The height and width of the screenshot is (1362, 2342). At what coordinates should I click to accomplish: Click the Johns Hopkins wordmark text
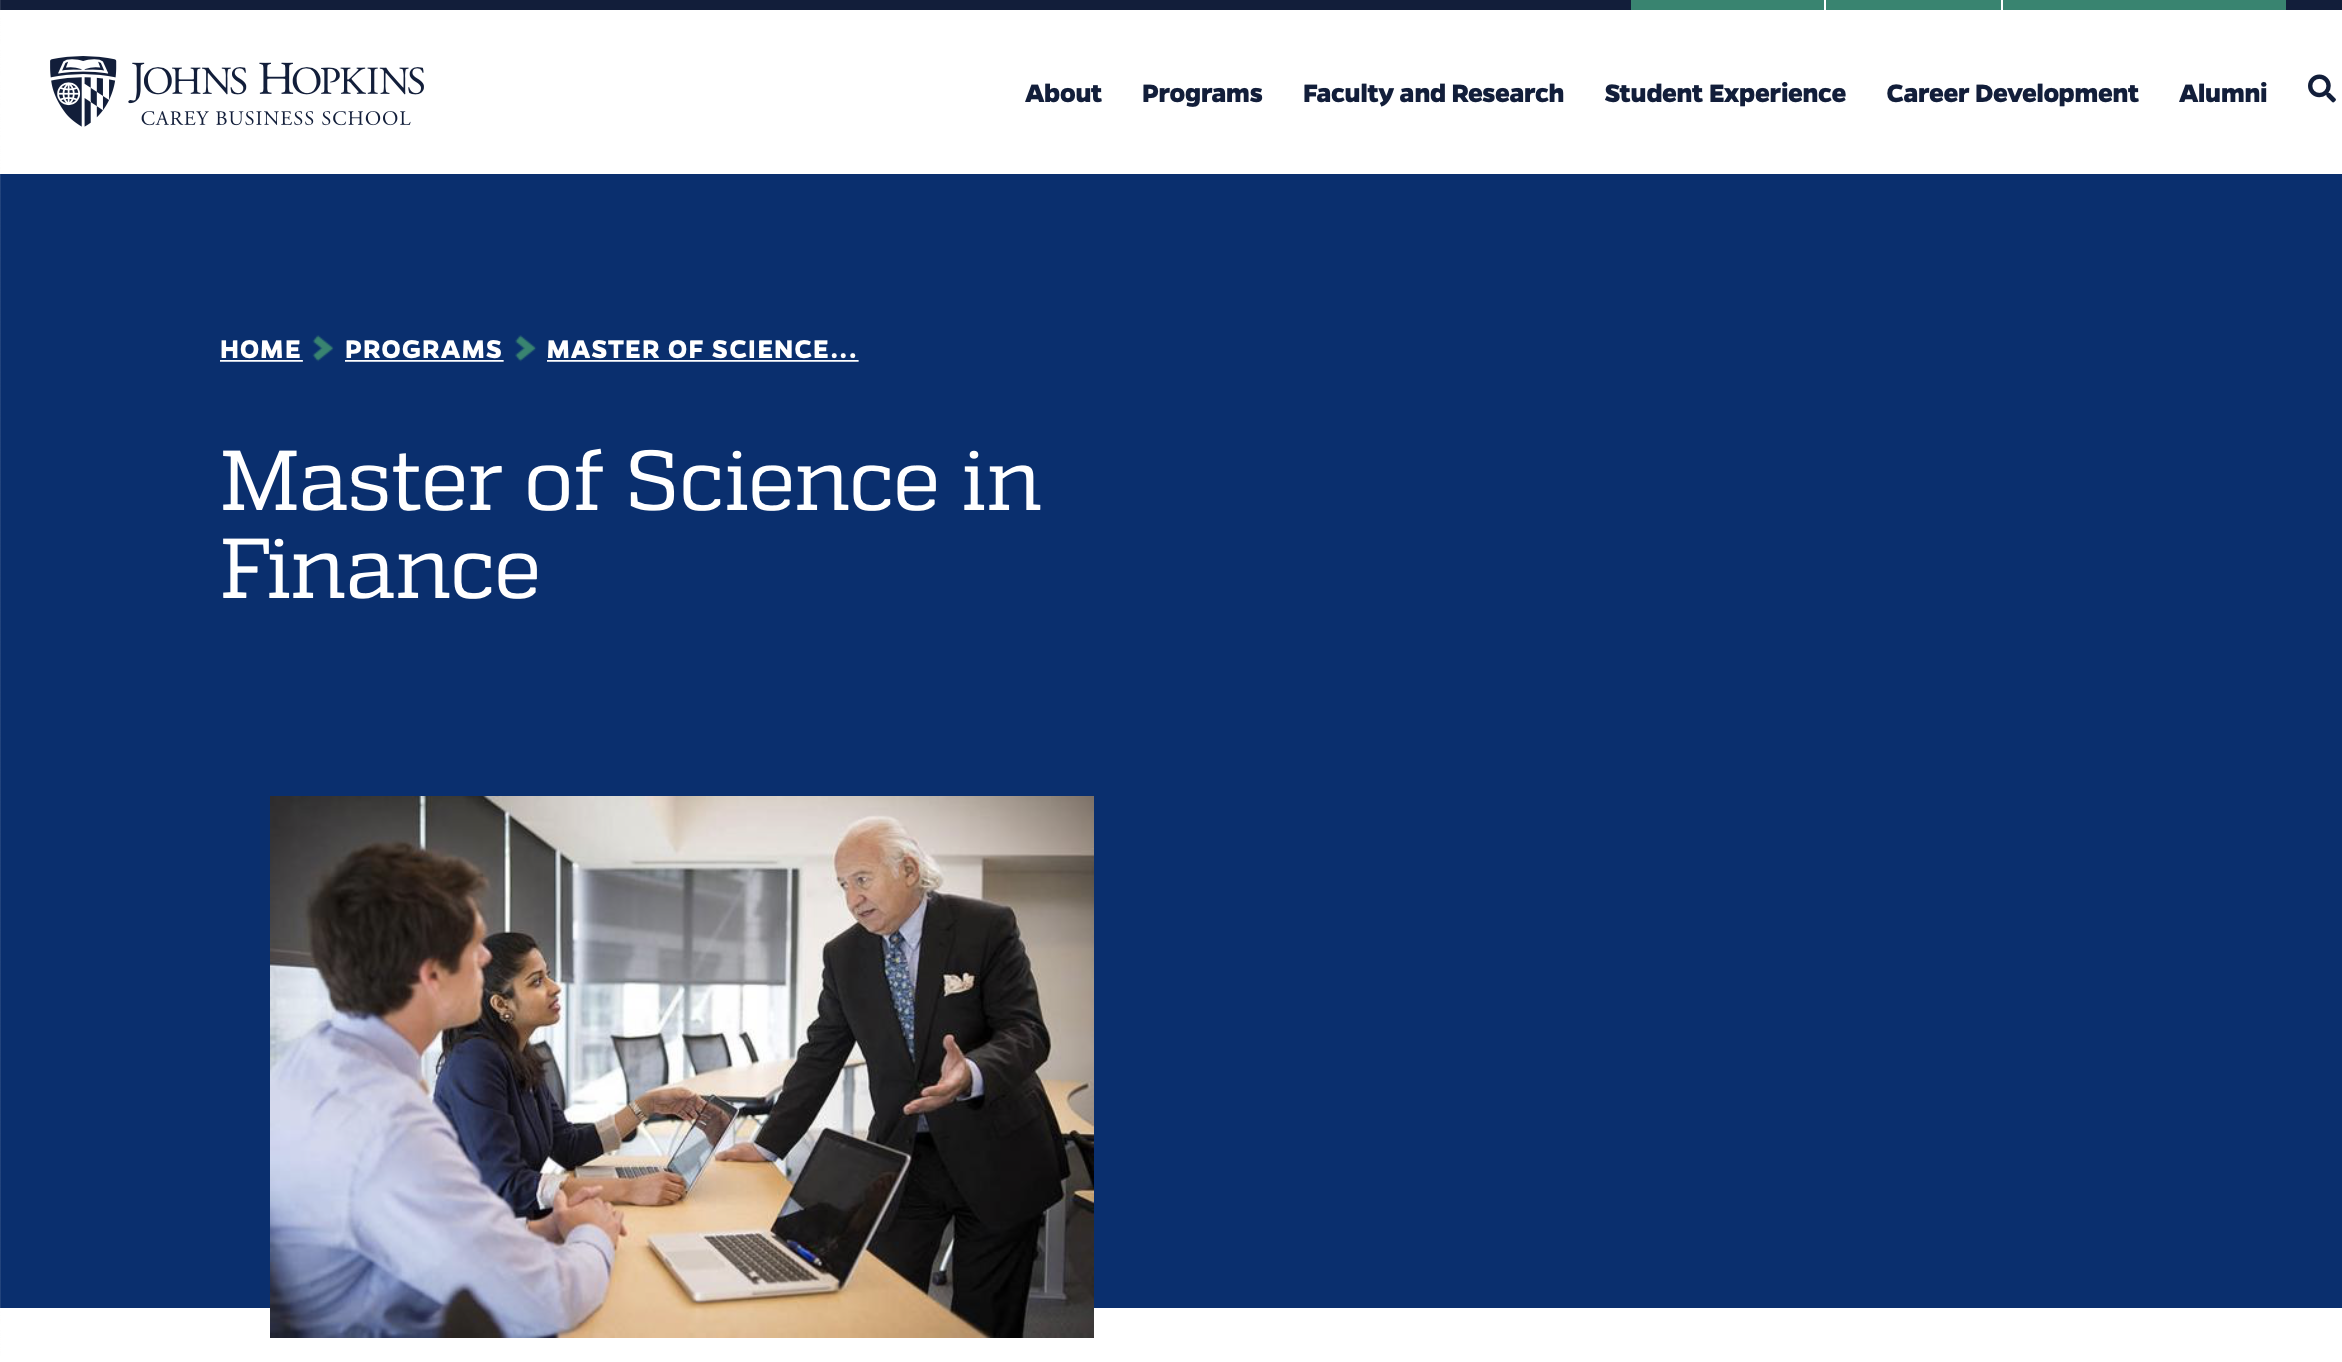click(x=277, y=80)
